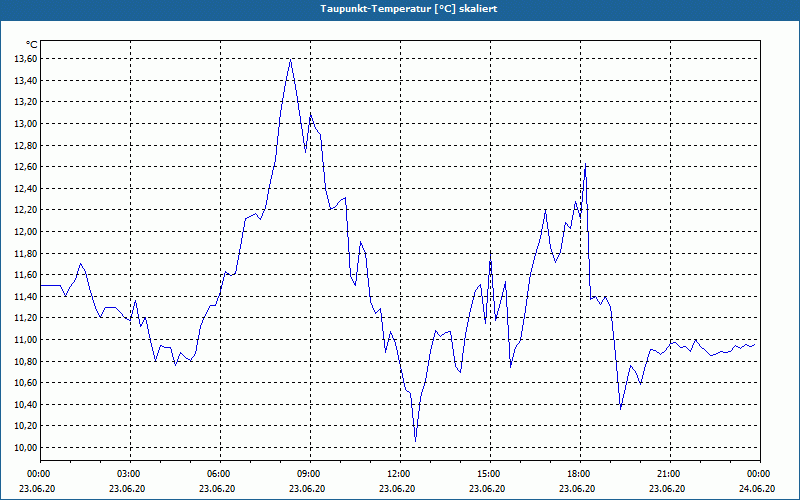Image resolution: width=800 pixels, height=500 pixels.
Task: Select the y-axis value 12,60
Action: (x=26, y=167)
